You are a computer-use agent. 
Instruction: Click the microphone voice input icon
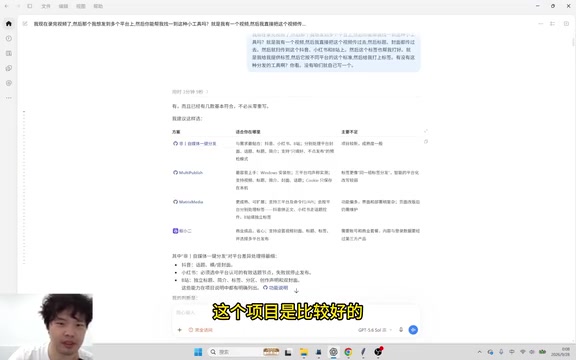pos(401,330)
